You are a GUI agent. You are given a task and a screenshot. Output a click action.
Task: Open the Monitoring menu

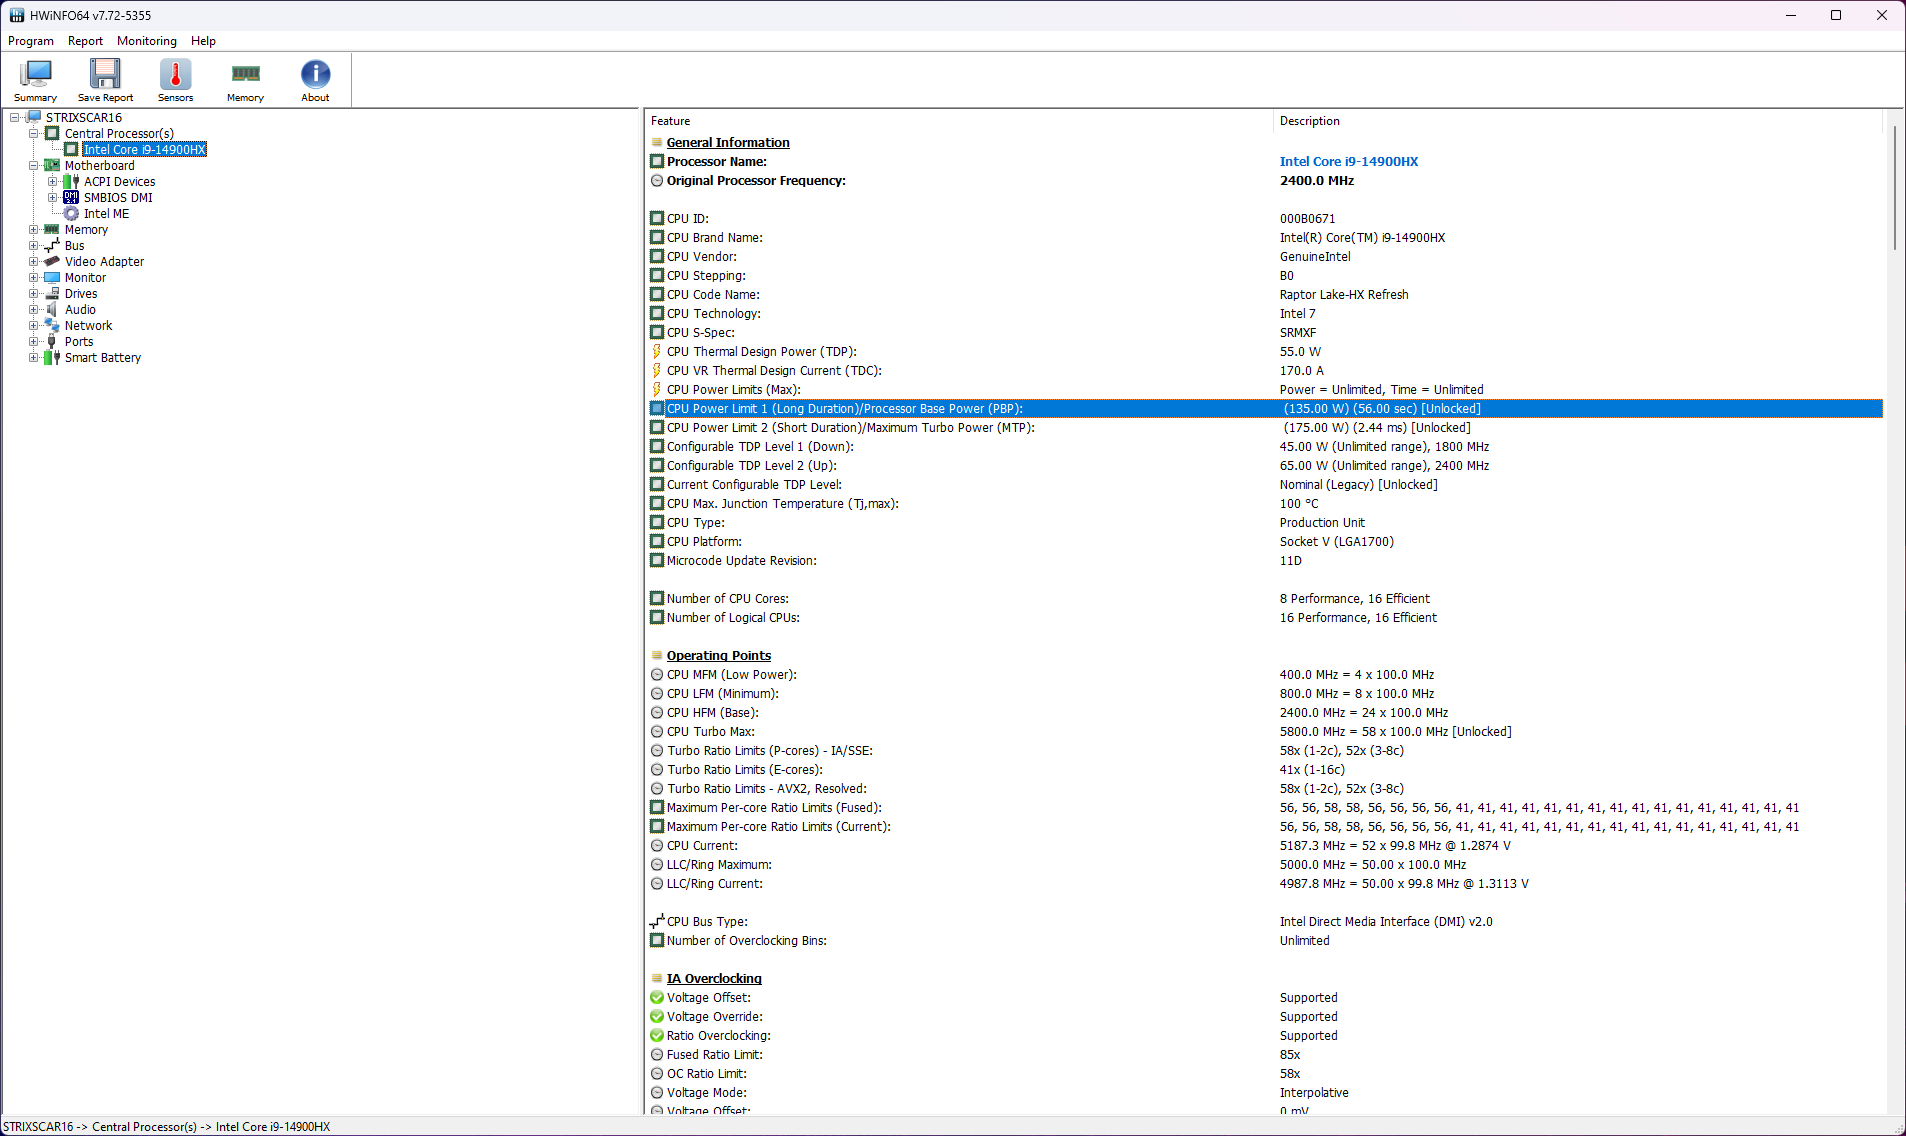pos(147,41)
